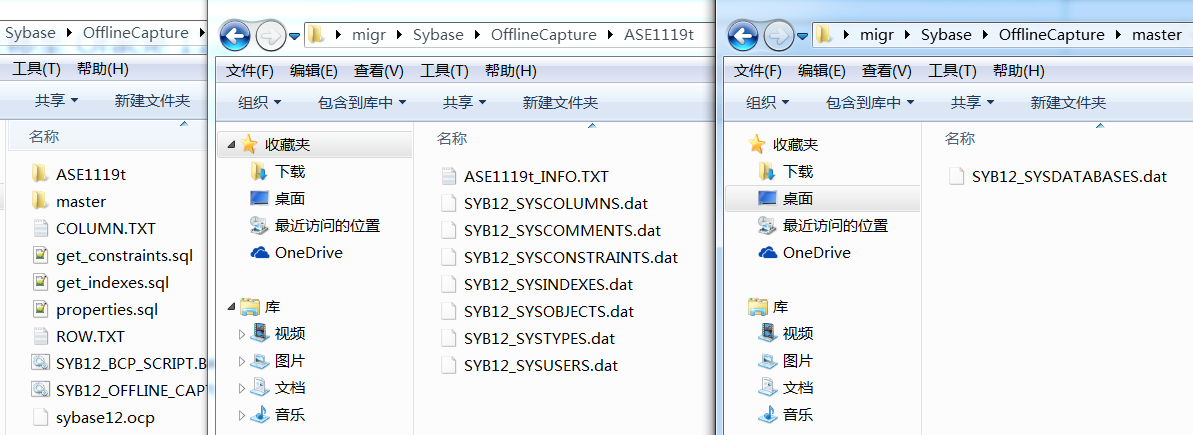Select get_constraints.sql file icon

(x=40, y=256)
